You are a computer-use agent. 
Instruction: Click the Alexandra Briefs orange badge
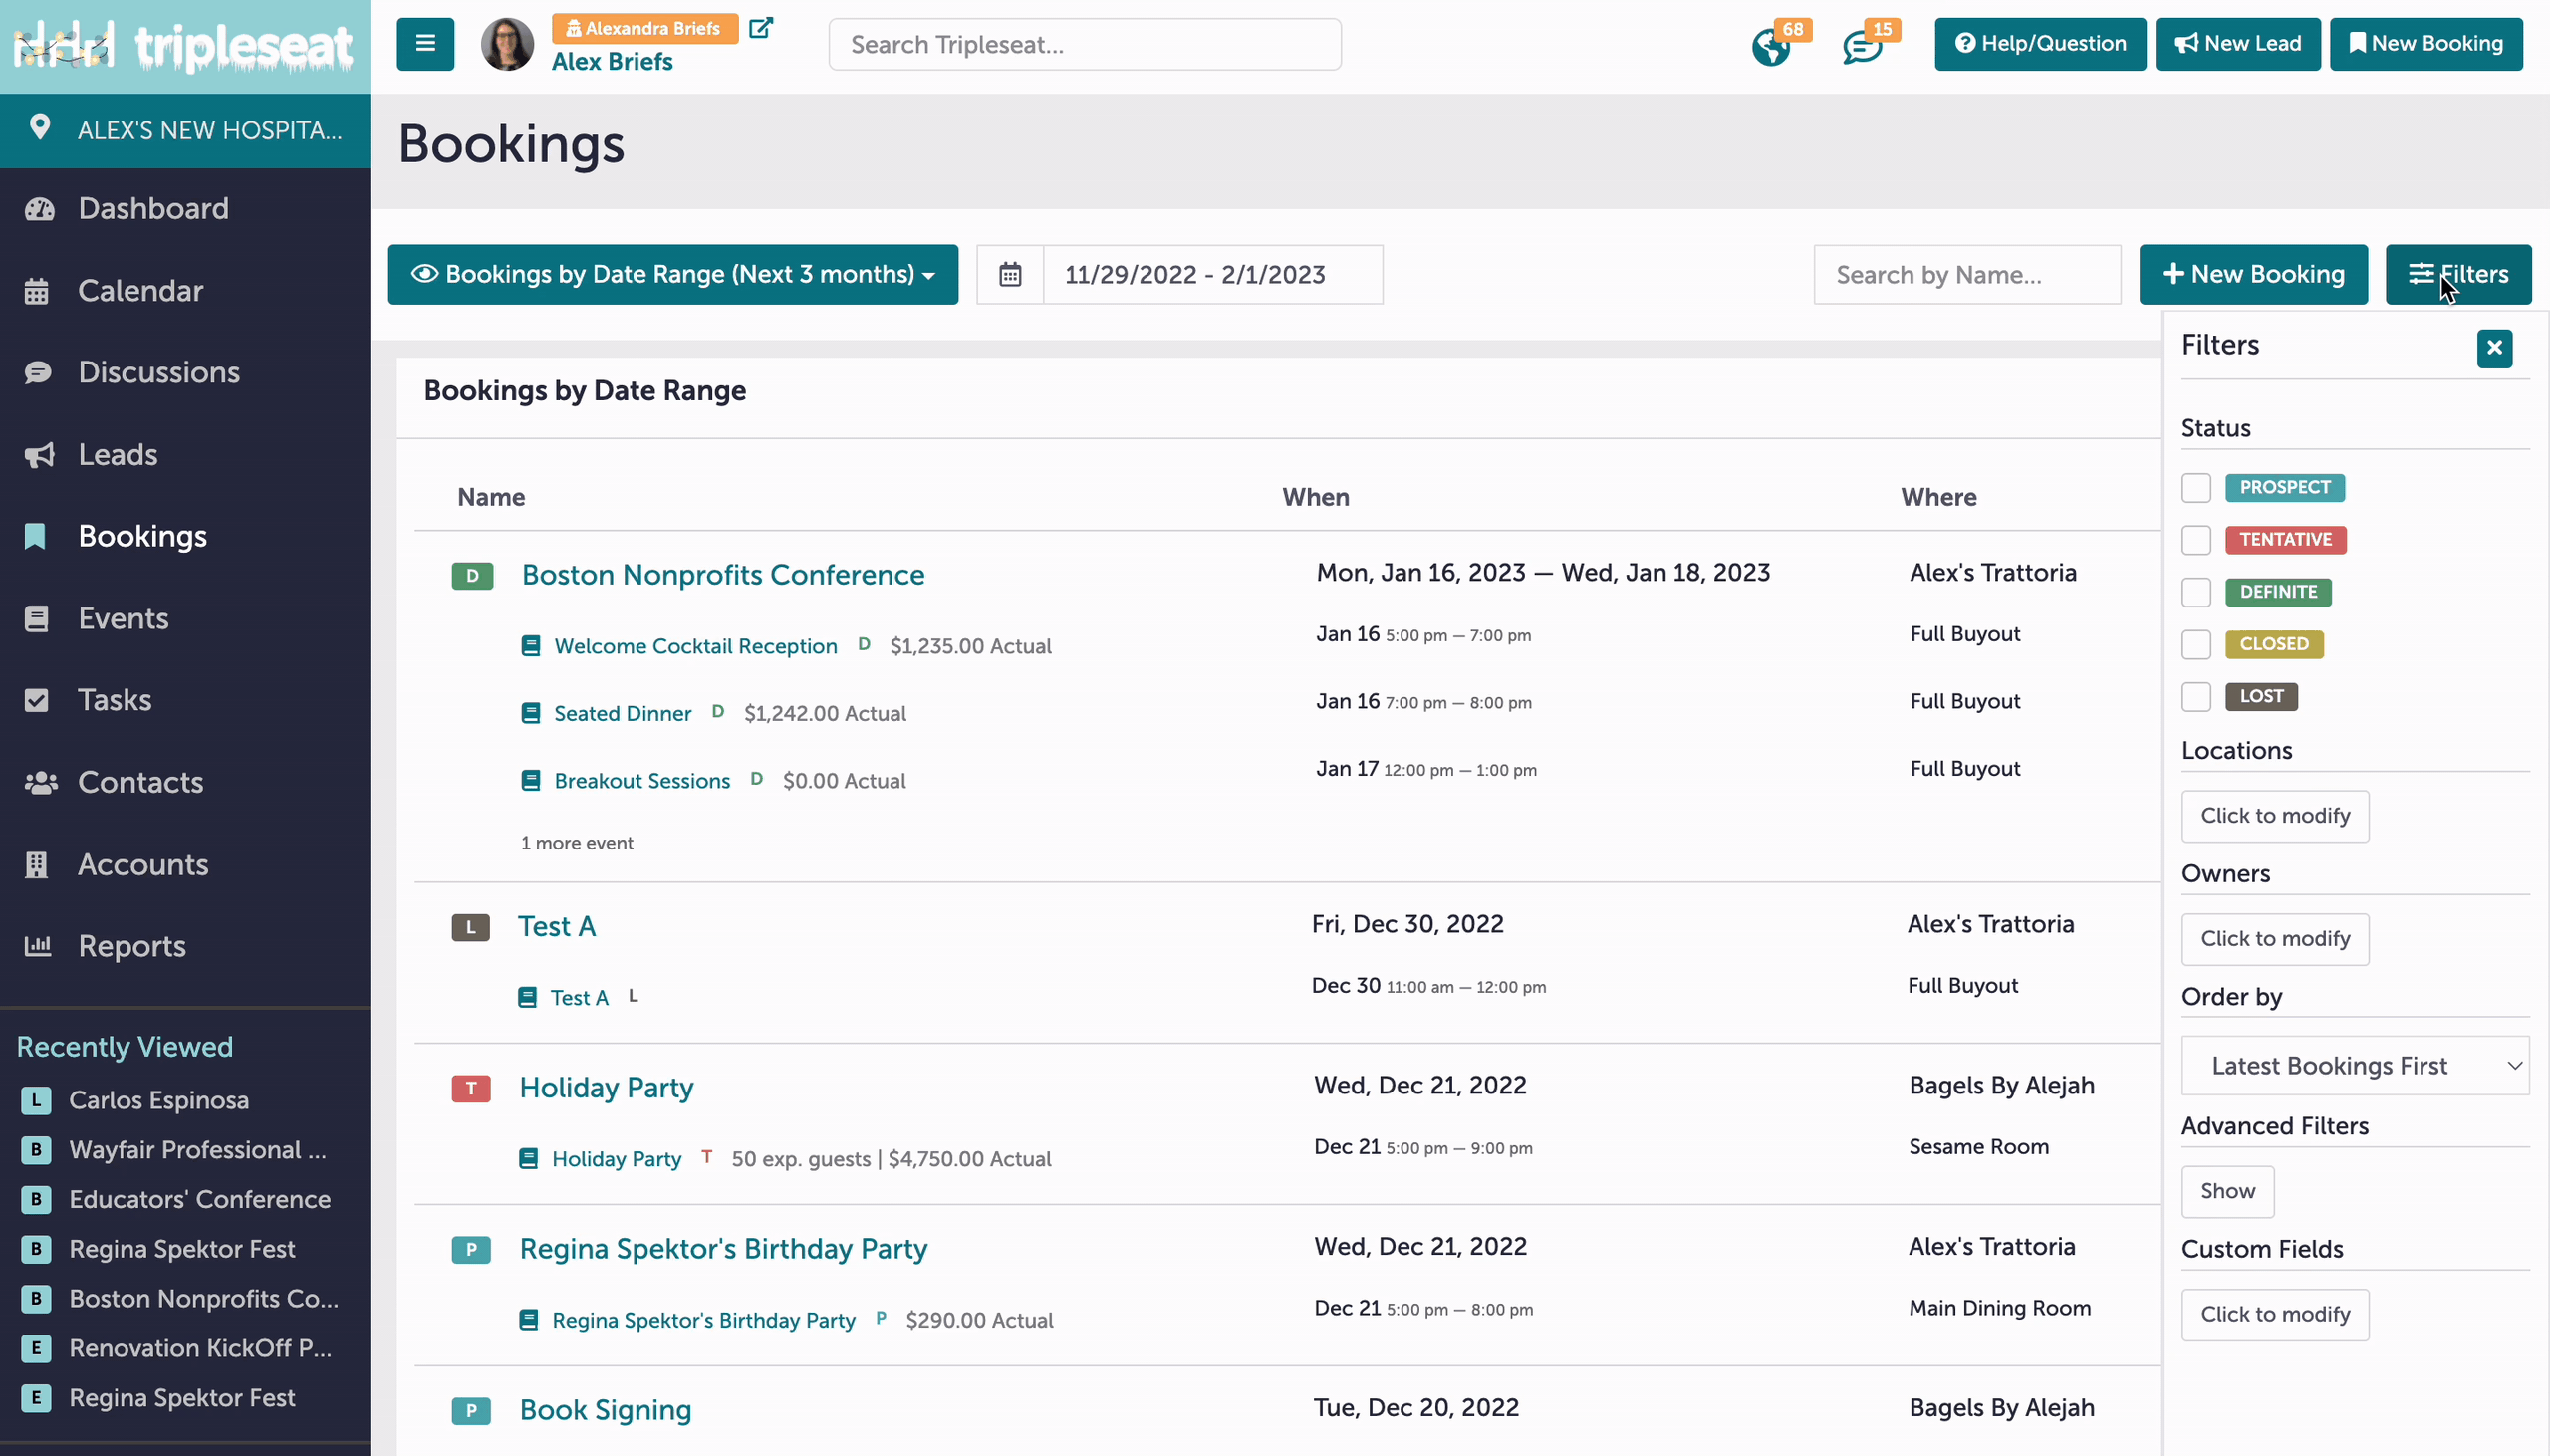[645, 28]
